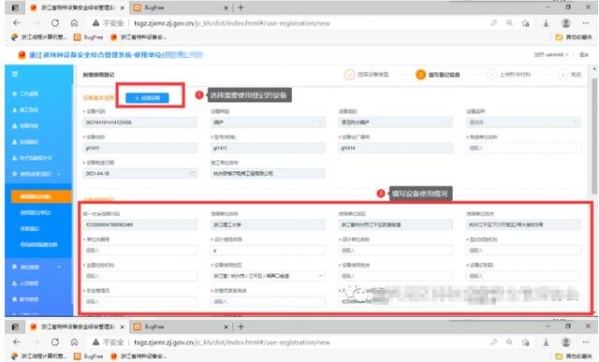Click the home icon in upper browser window

(74, 23)
